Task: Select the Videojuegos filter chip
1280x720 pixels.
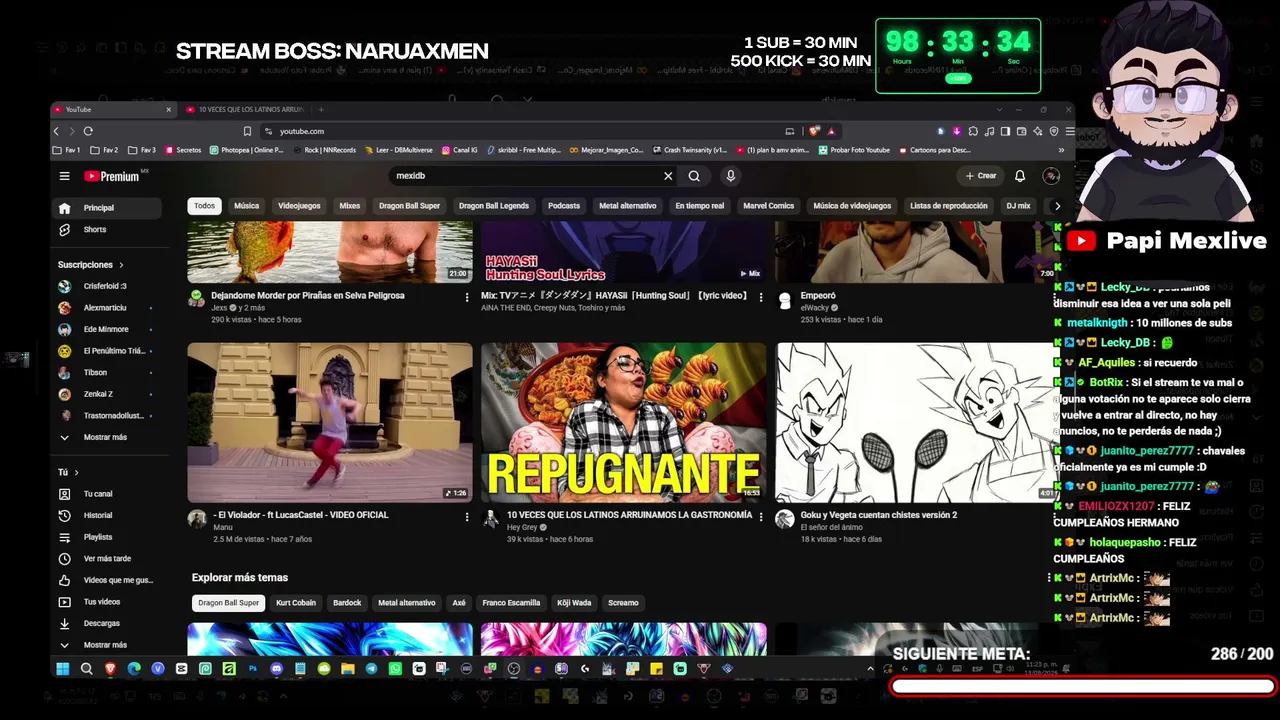Action: coord(299,206)
